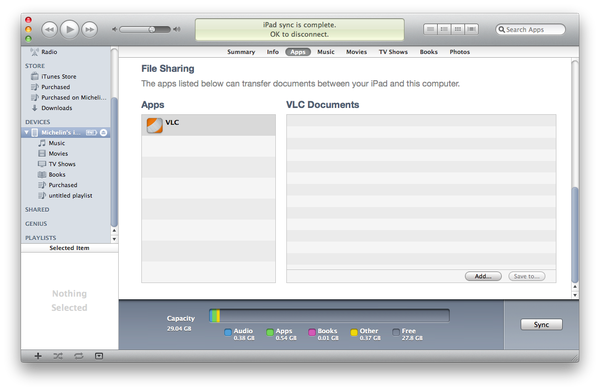Click the yellow Other legend swatch
This screenshot has height=391, width=600.
(354, 332)
